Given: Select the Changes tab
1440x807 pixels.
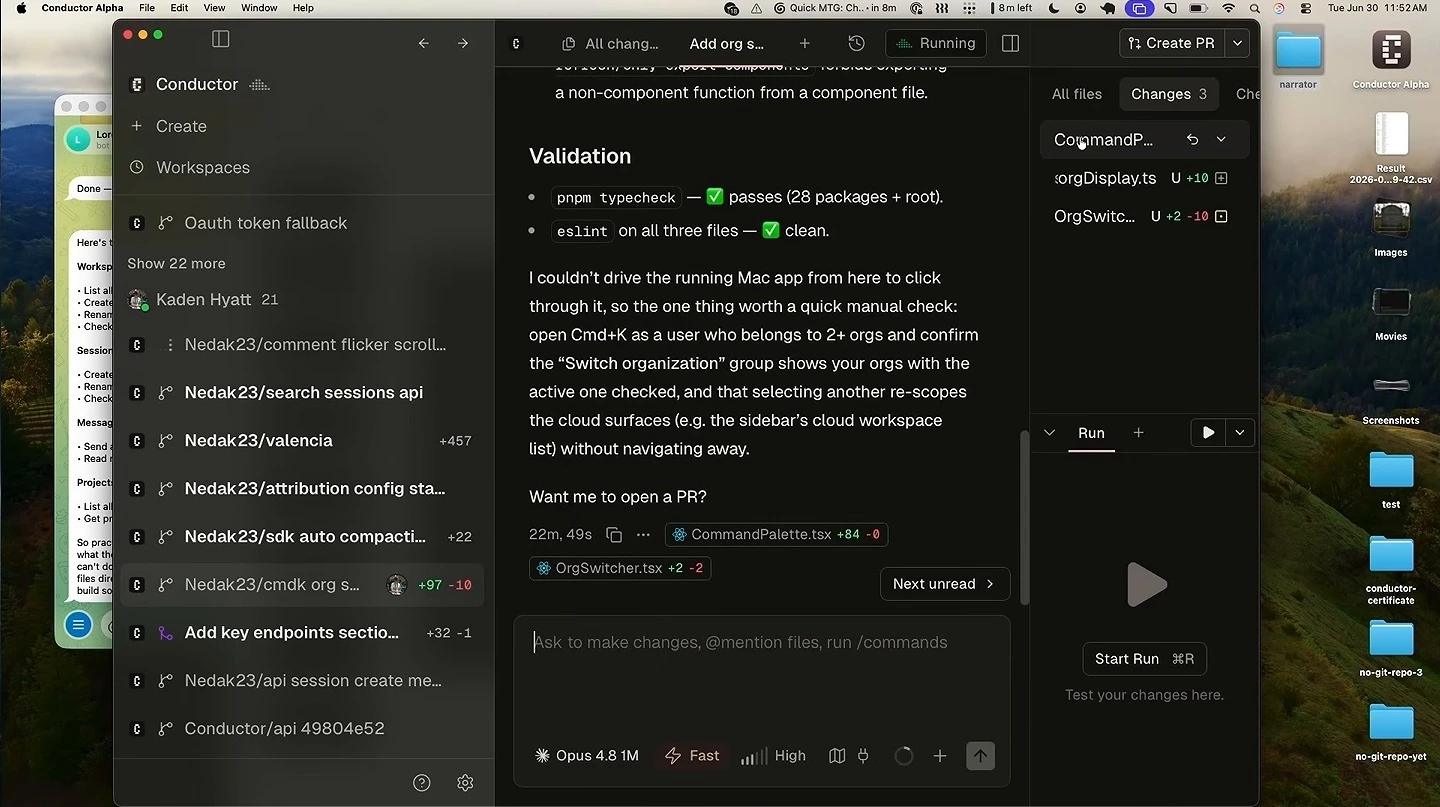Looking at the screenshot, I should coord(1169,94).
